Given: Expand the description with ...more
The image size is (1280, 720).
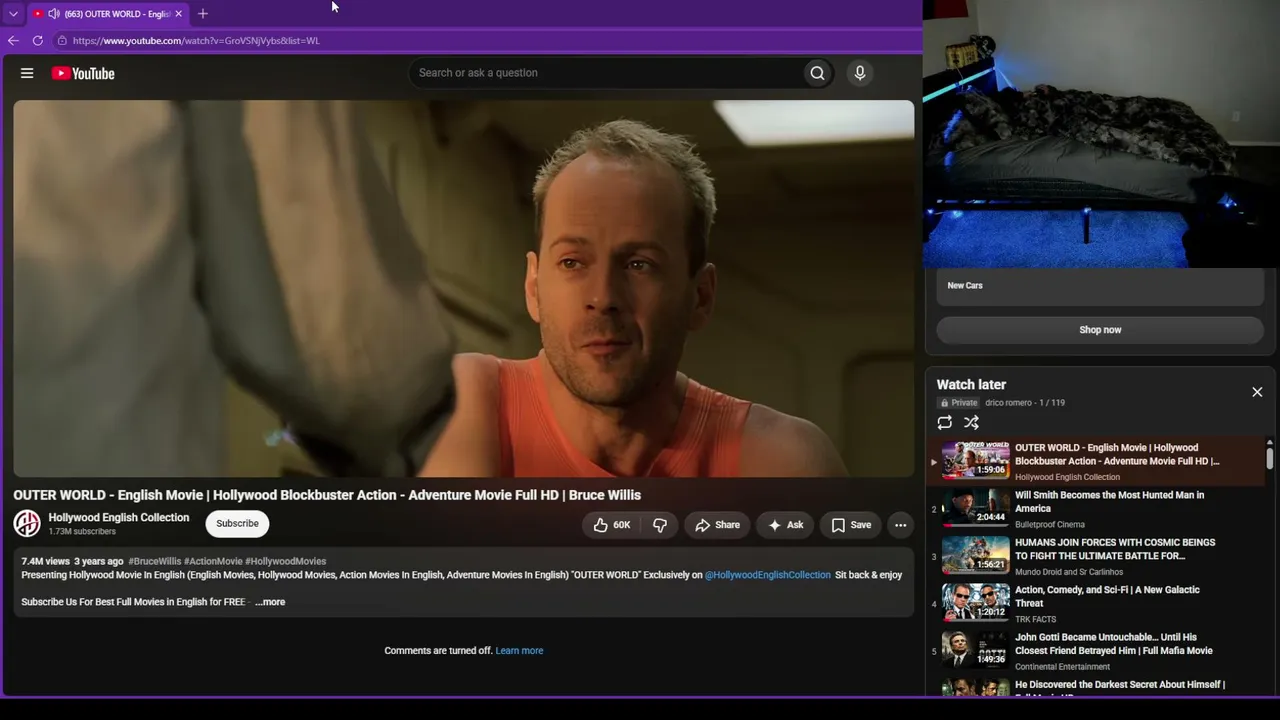Looking at the screenshot, I should (x=270, y=602).
